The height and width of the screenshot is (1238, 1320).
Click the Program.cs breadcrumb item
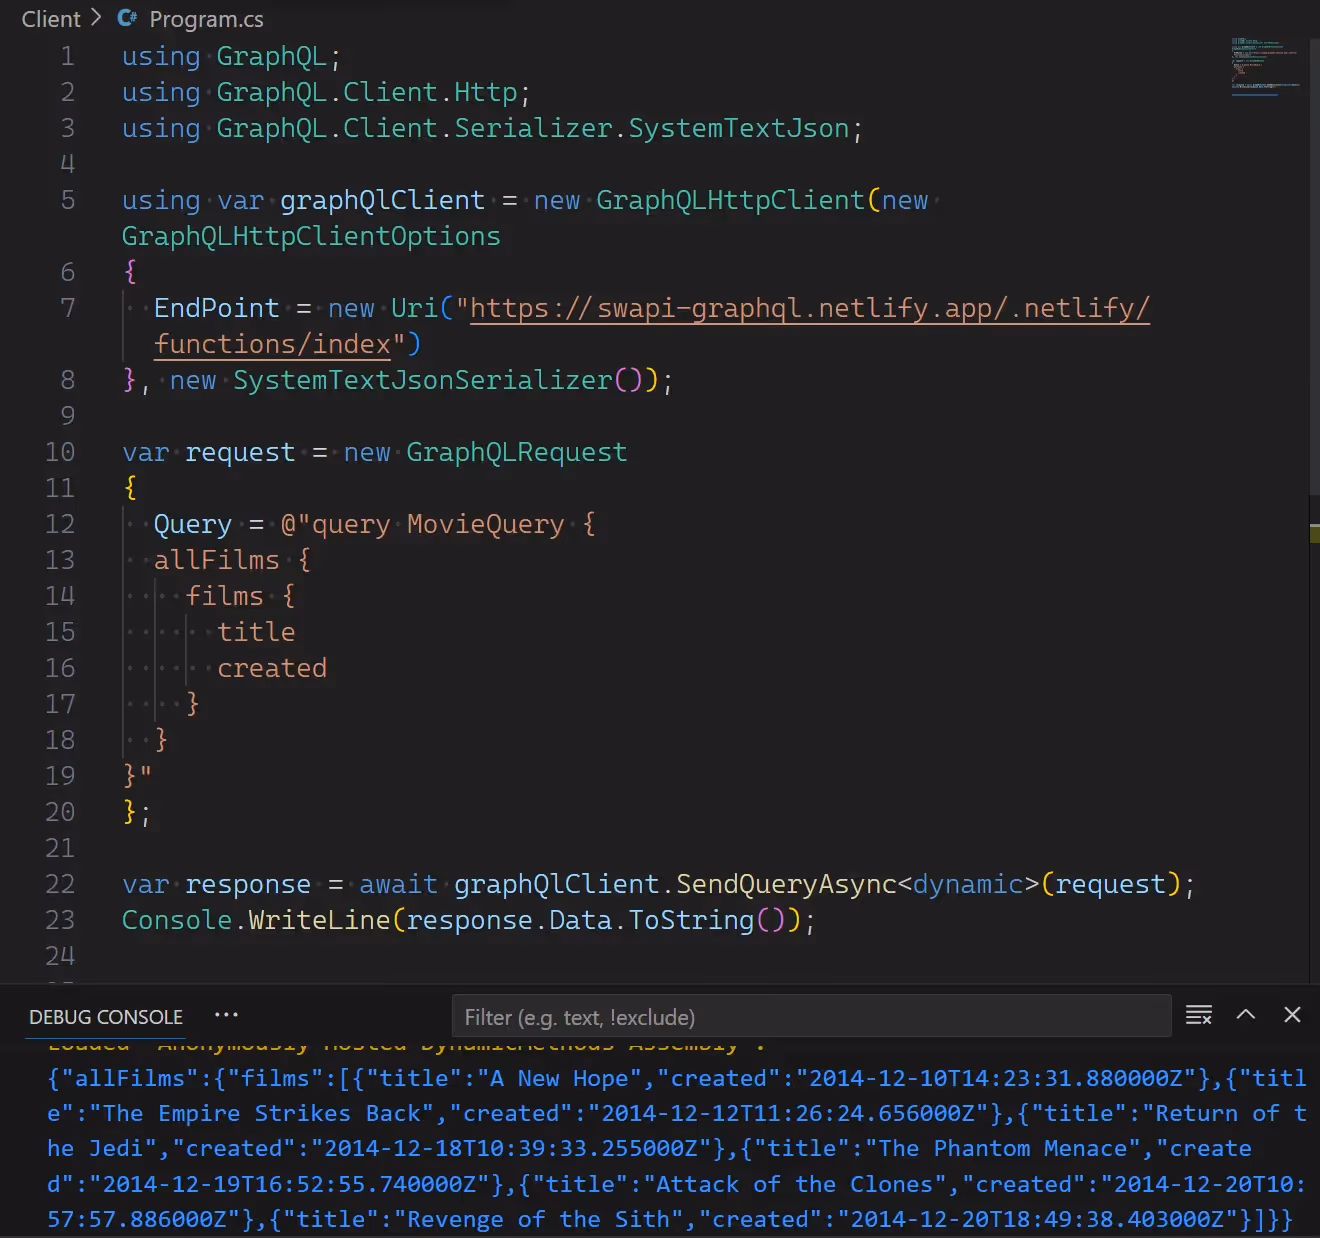206,18
